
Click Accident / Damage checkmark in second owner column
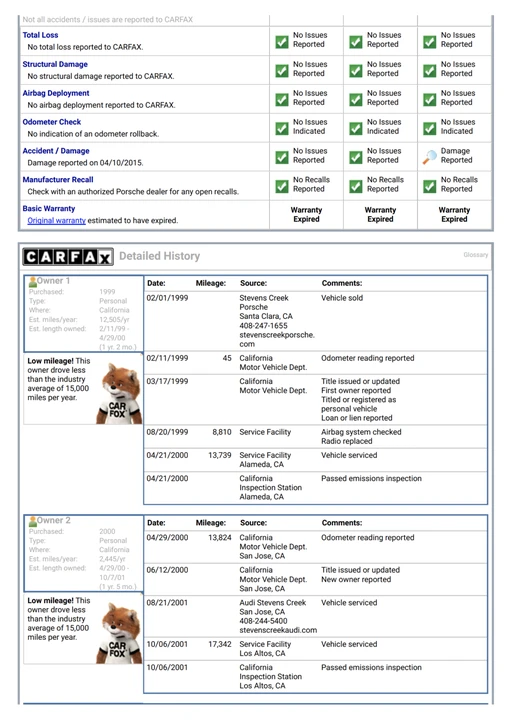pos(356,158)
